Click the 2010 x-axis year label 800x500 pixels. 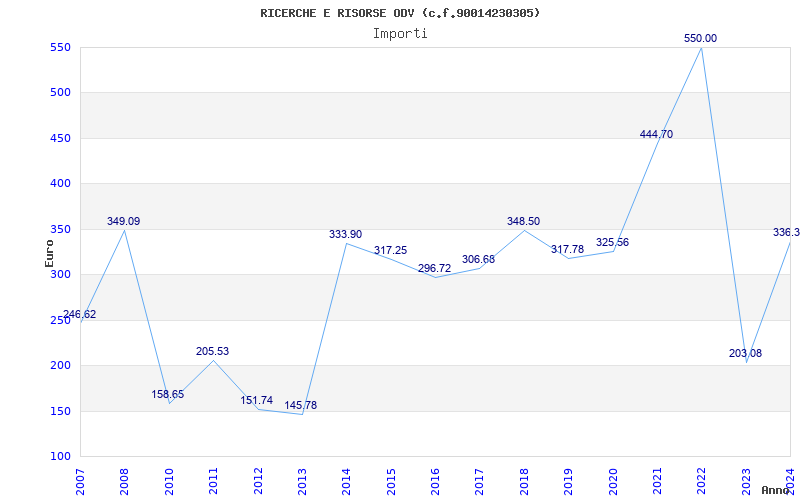tap(169, 481)
